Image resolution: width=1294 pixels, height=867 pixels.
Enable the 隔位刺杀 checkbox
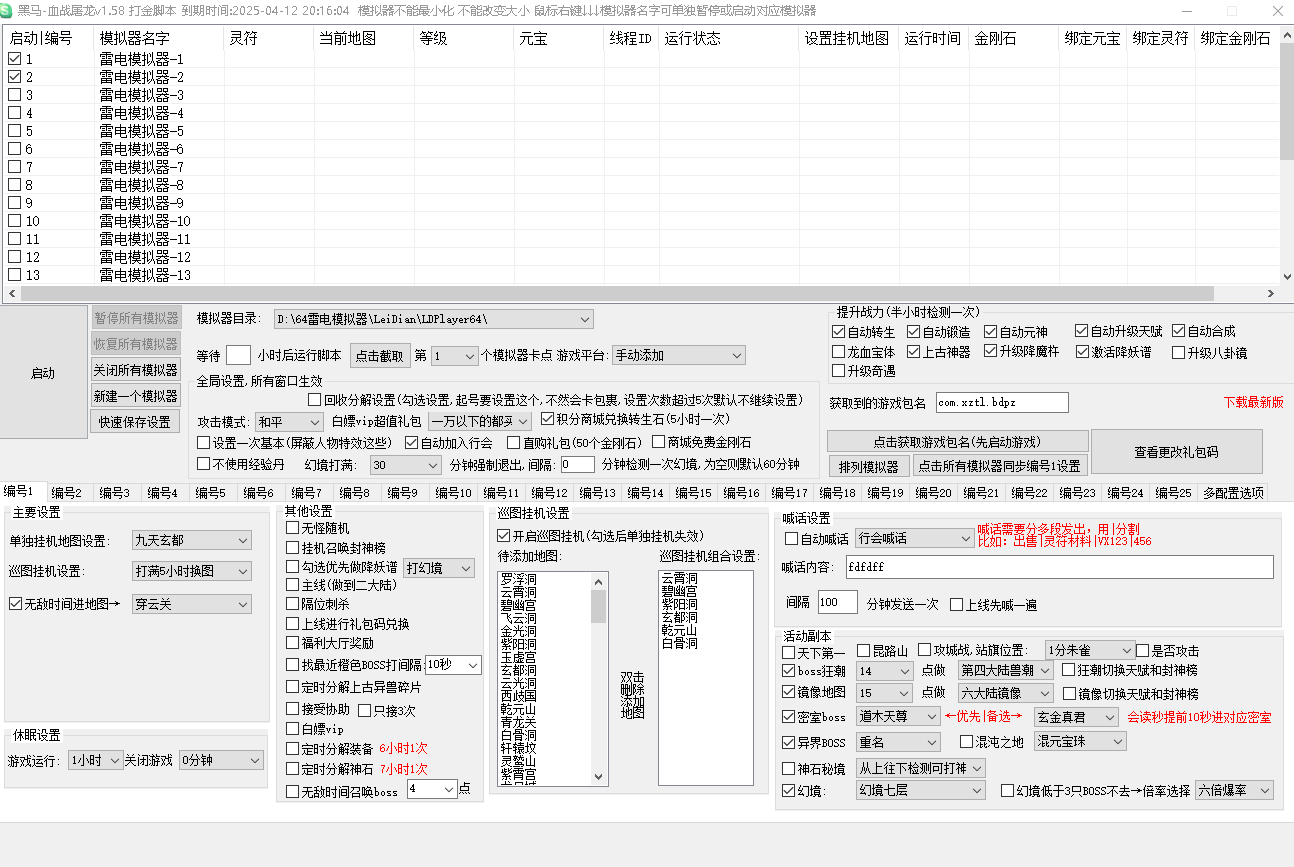coord(293,604)
